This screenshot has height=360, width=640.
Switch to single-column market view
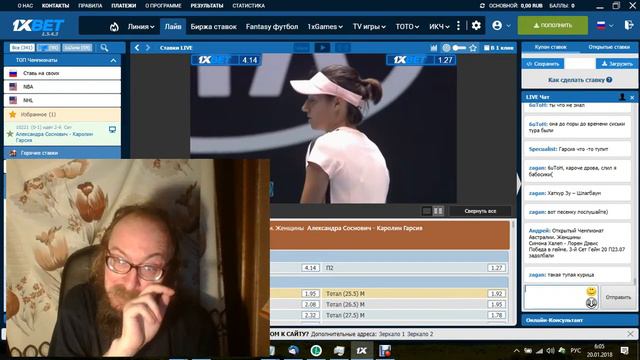(x=427, y=211)
